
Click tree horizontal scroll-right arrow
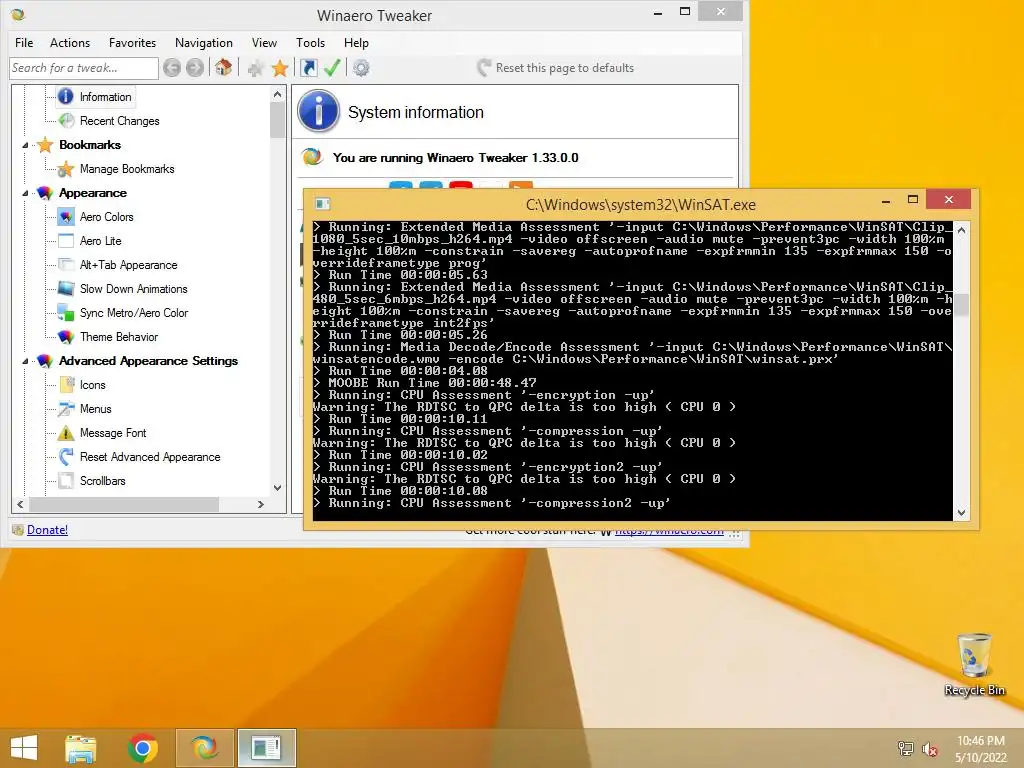click(x=261, y=504)
